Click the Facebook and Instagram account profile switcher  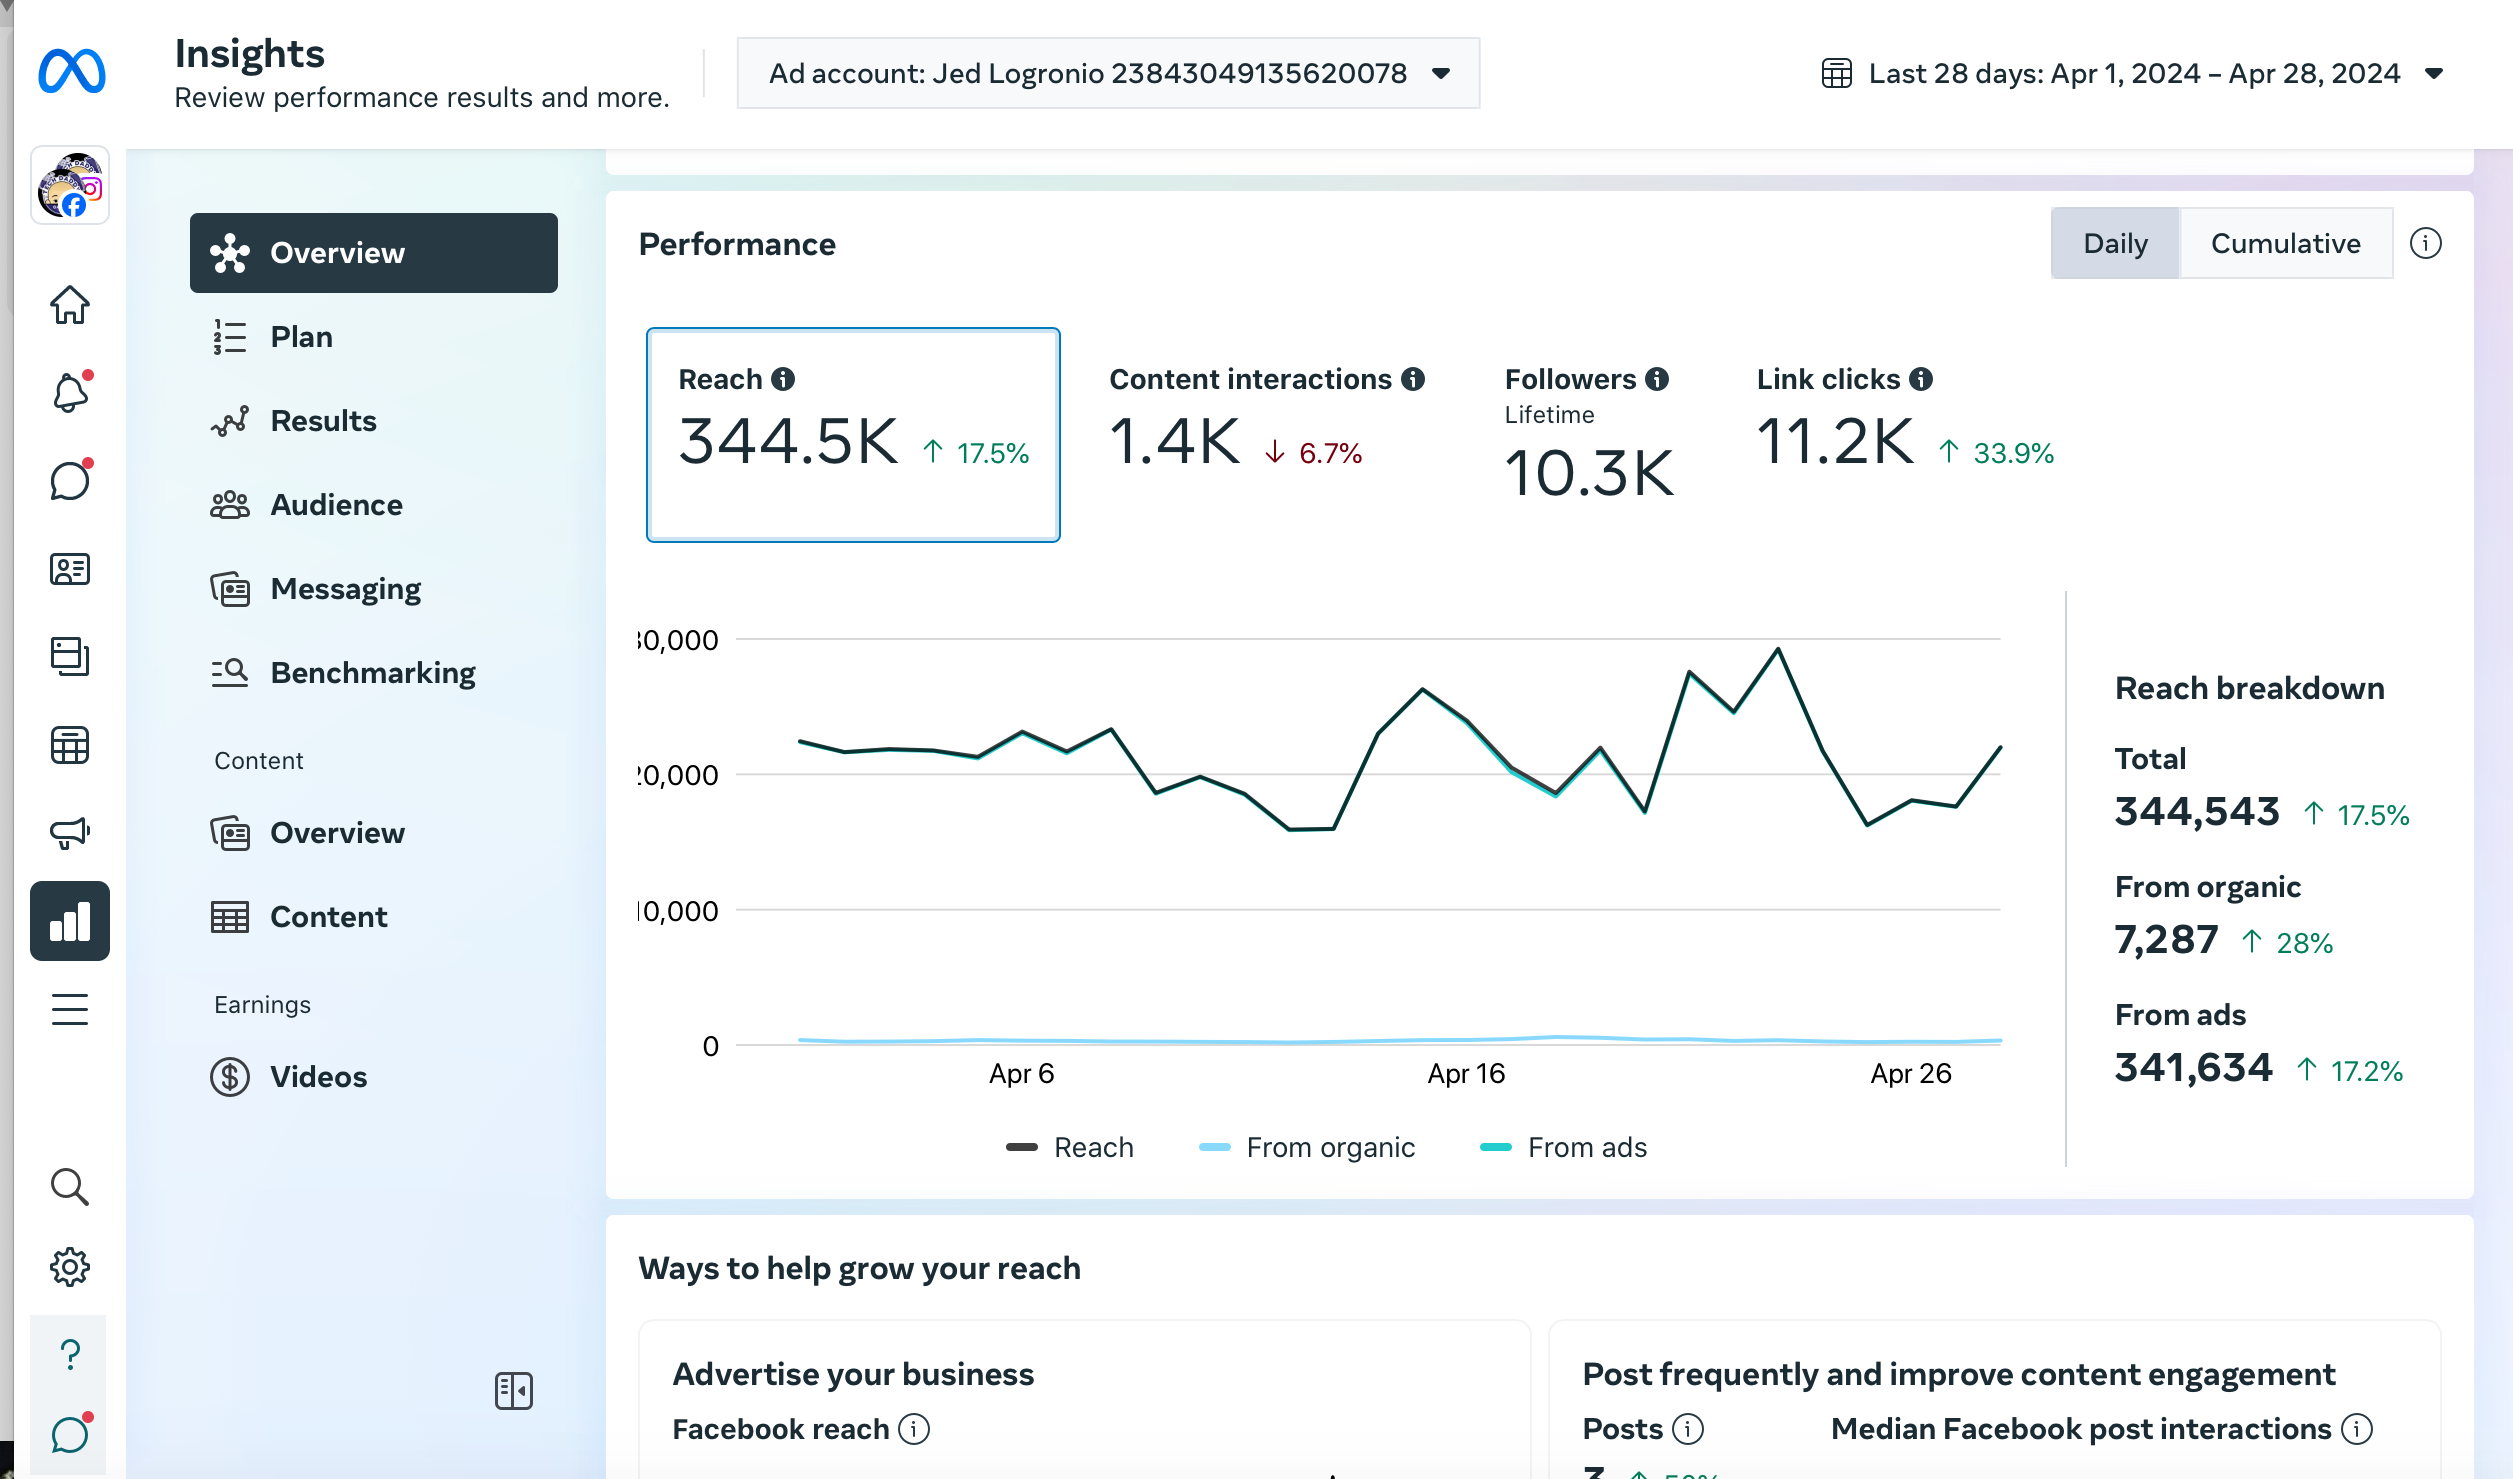pyautogui.click(x=70, y=186)
